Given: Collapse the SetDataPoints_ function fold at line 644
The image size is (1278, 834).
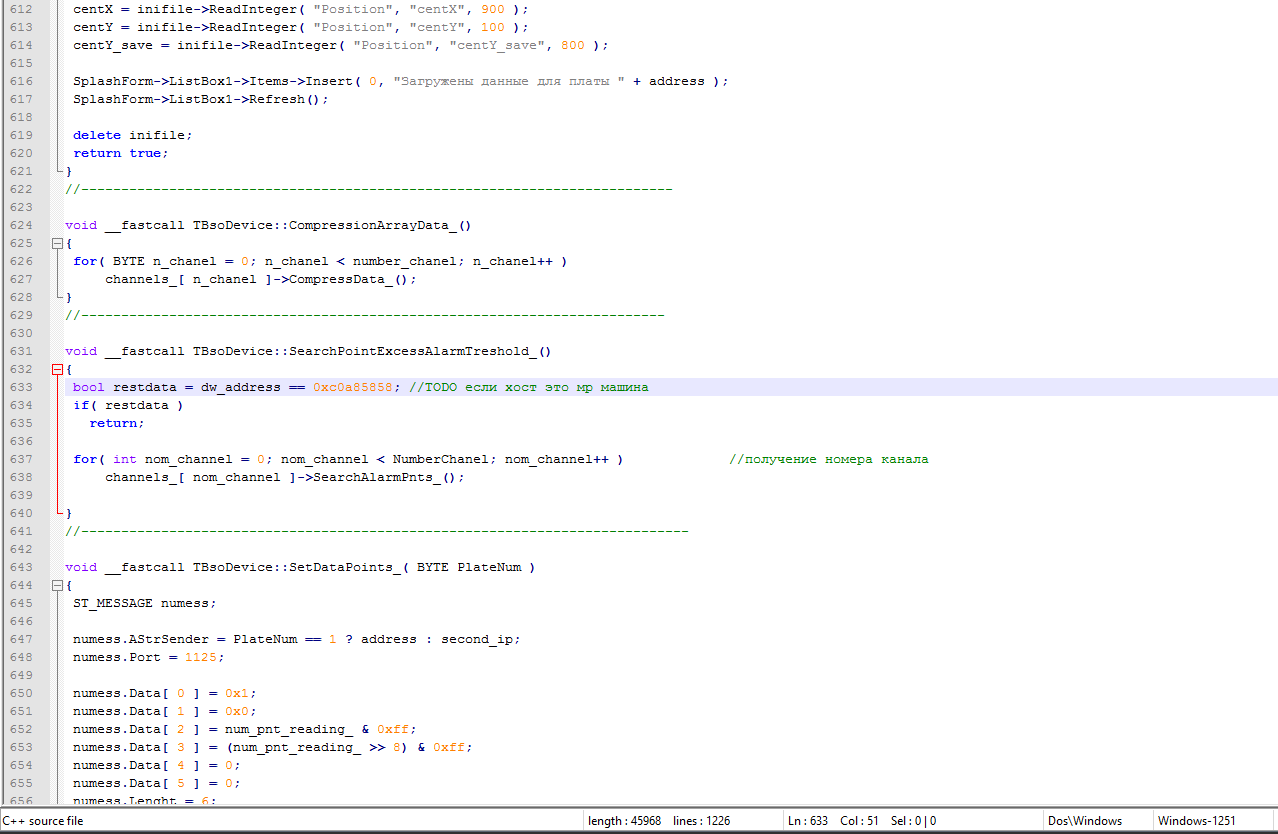Looking at the screenshot, I should click(x=57, y=585).
